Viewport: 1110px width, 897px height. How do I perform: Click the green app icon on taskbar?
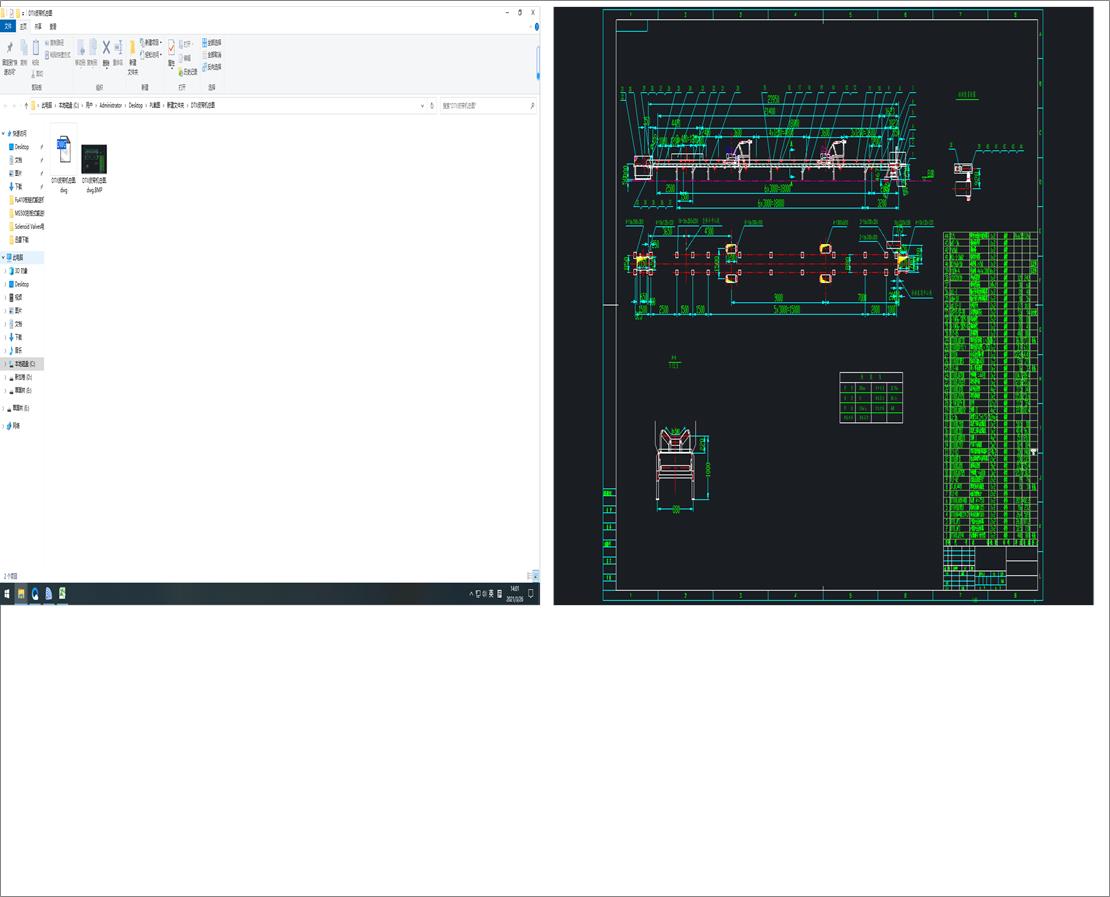[x=62, y=593]
